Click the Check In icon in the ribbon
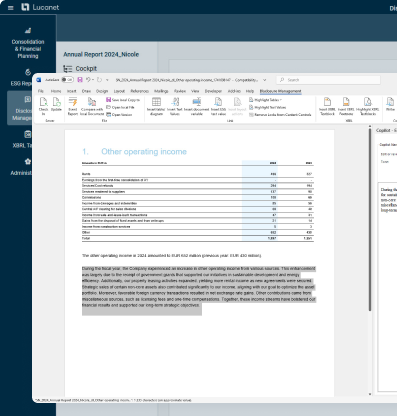Viewport: 397px width, 416px height. click(x=43, y=106)
